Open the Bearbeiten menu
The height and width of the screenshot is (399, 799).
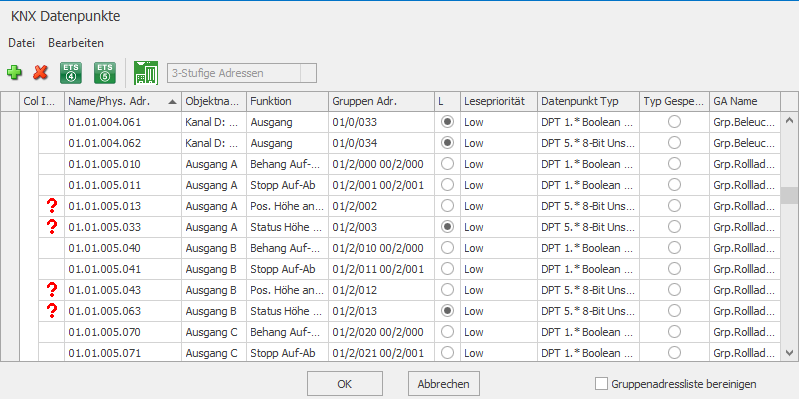point(76,43)
